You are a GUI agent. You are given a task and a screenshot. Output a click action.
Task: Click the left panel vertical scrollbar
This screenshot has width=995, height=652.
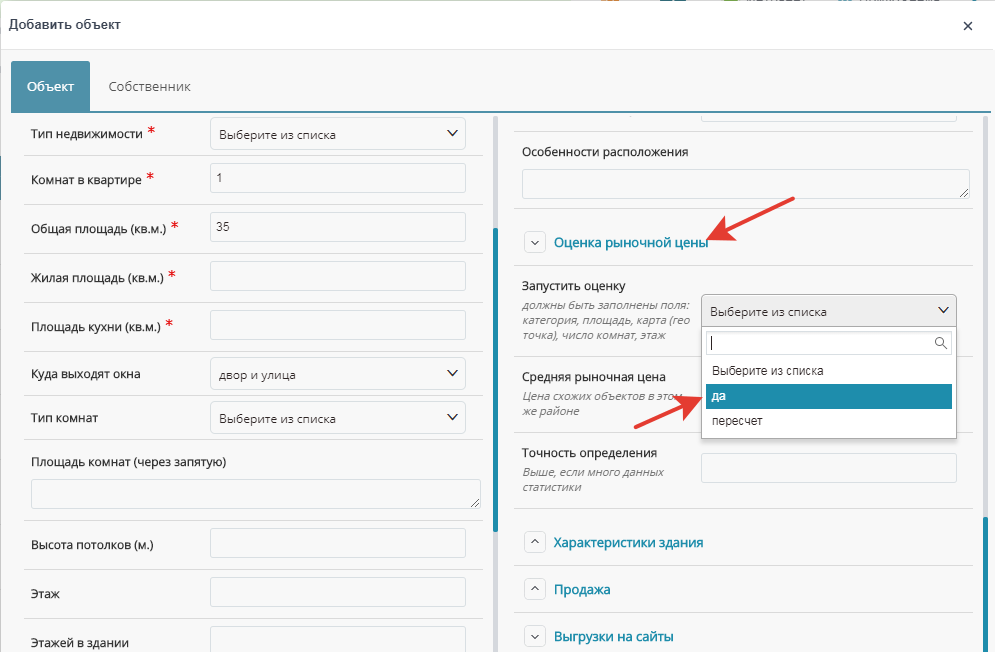tap(496, 380)
